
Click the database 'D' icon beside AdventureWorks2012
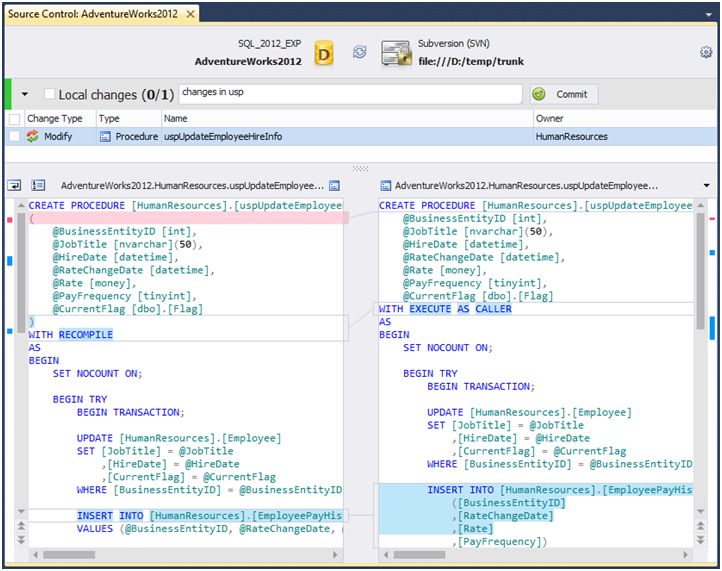pyautogui.click(x=323, y=53)
